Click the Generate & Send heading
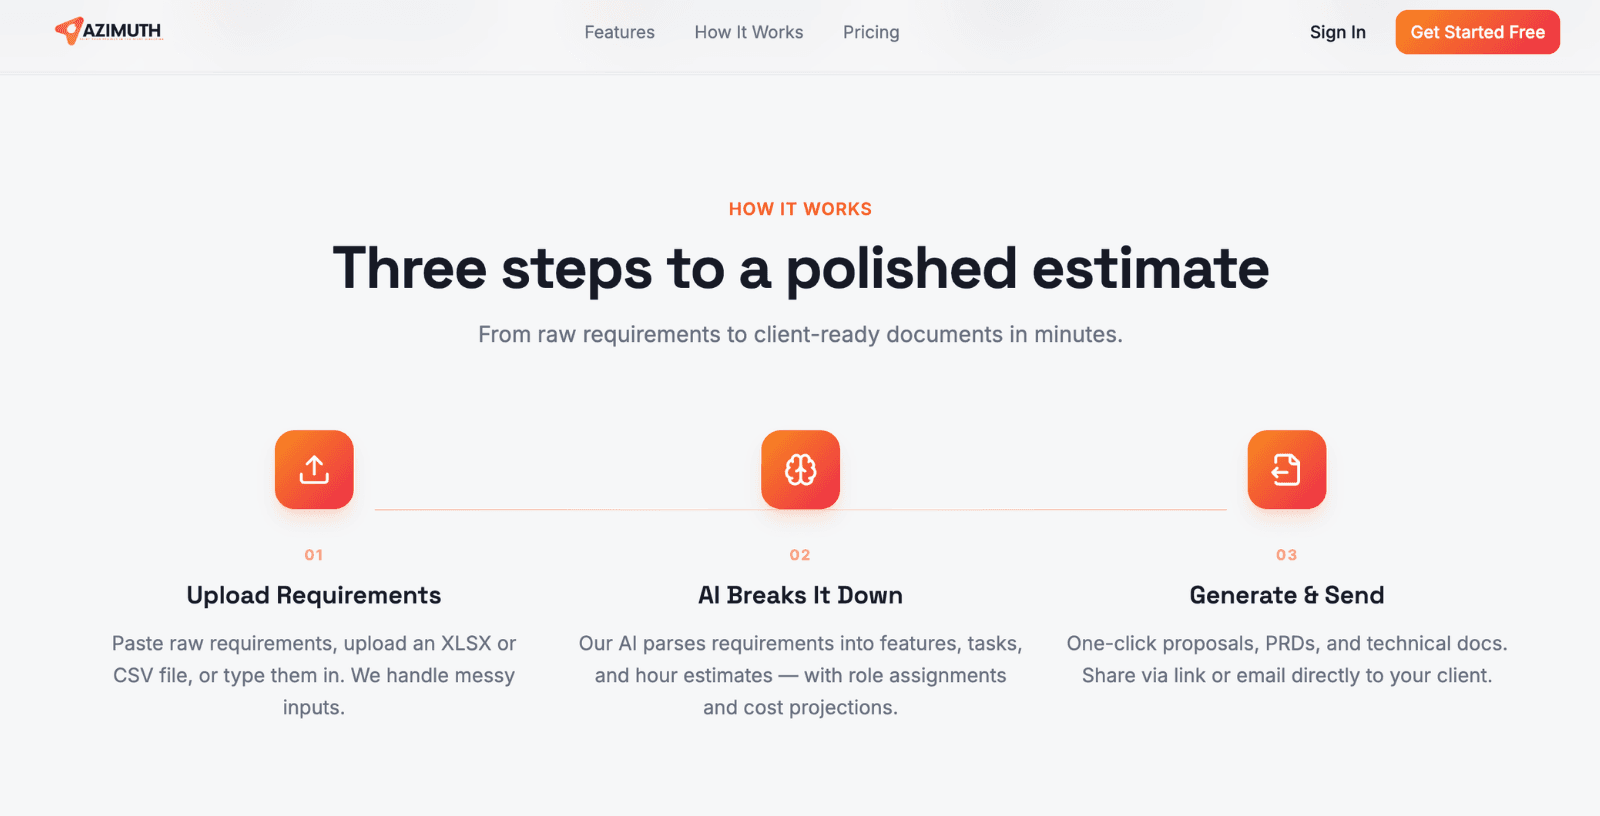 [1286, 594]
